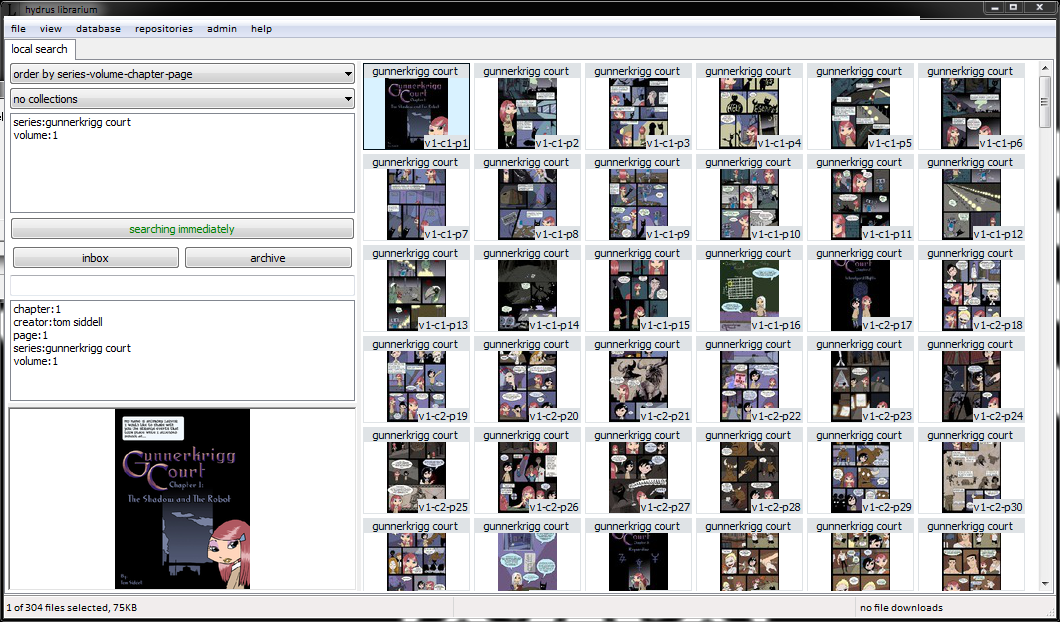Screen dimensions: 1060x622
Task: Select thumbnail v1-c1-p1
Action: [x=416, y=107]
